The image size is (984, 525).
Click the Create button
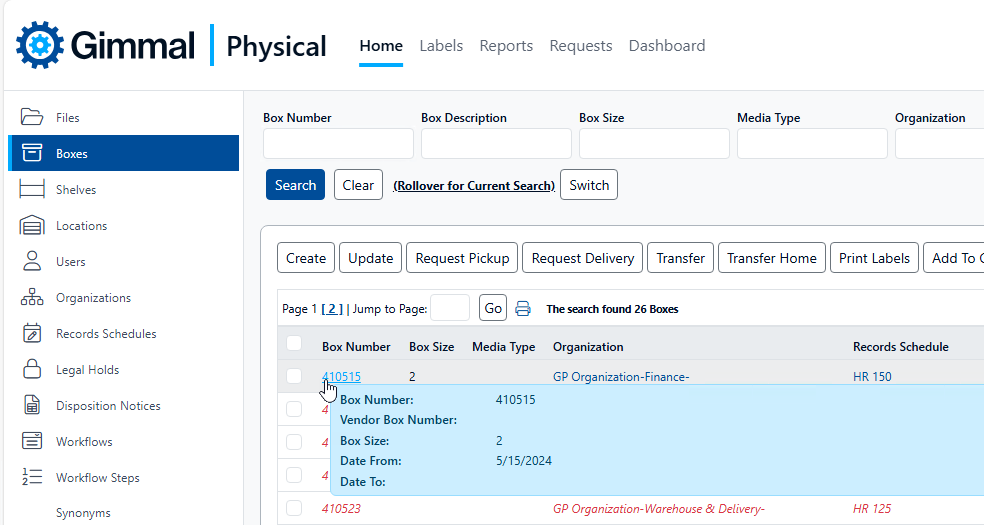(306, 258)
